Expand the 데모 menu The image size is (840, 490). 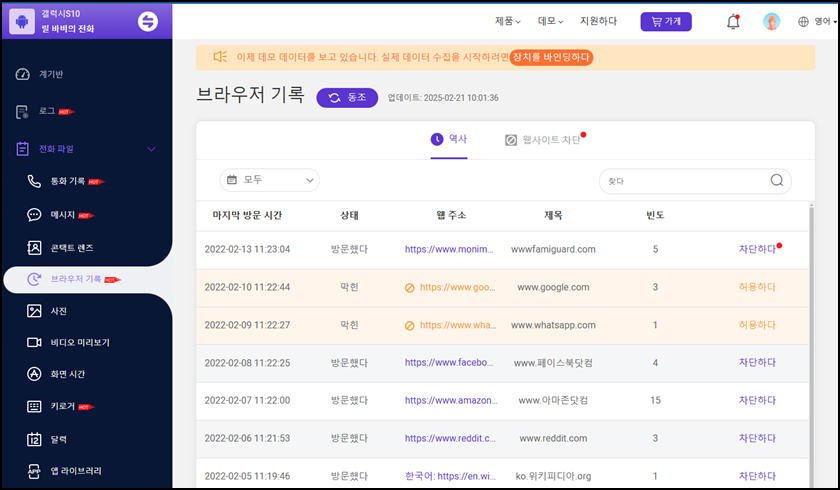pyautogui.click(x=550, y=21)
